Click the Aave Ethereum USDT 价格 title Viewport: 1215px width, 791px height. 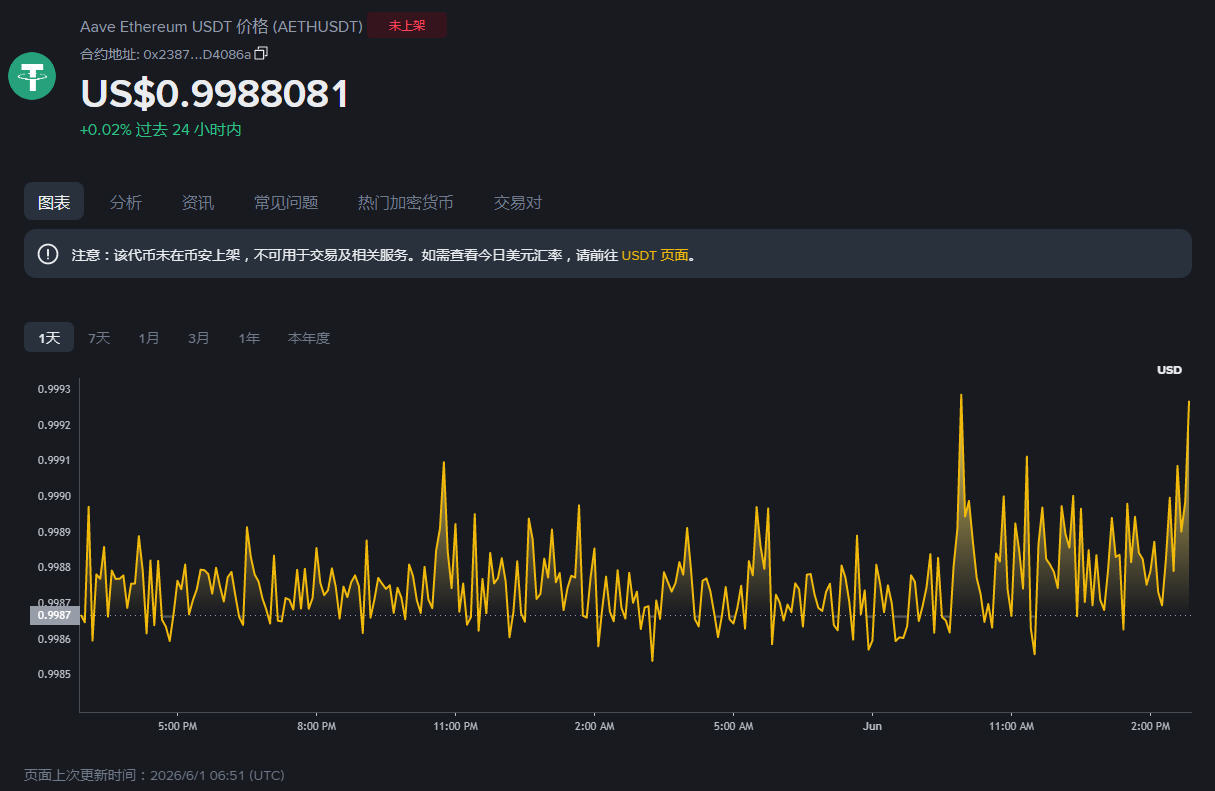tap(221, 26)
